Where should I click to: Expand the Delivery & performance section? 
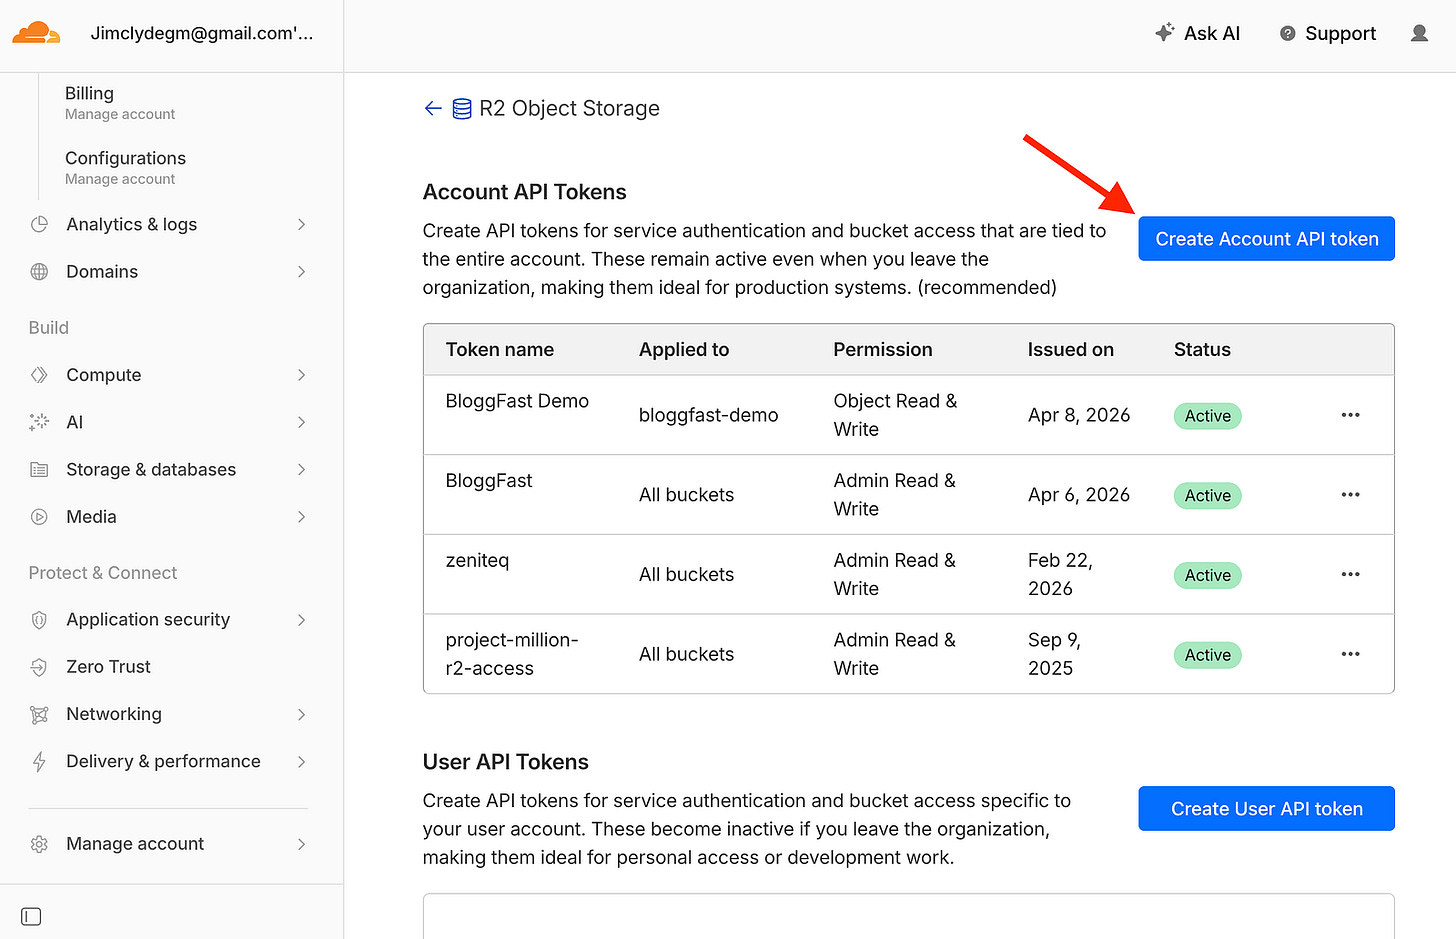(301, 761)
